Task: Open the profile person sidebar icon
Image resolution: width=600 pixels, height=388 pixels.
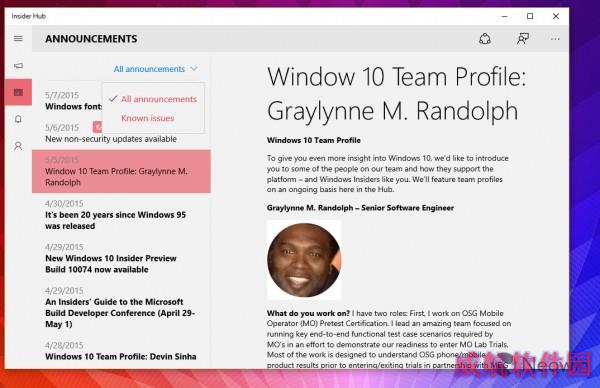Action: [x=18, y=146]
